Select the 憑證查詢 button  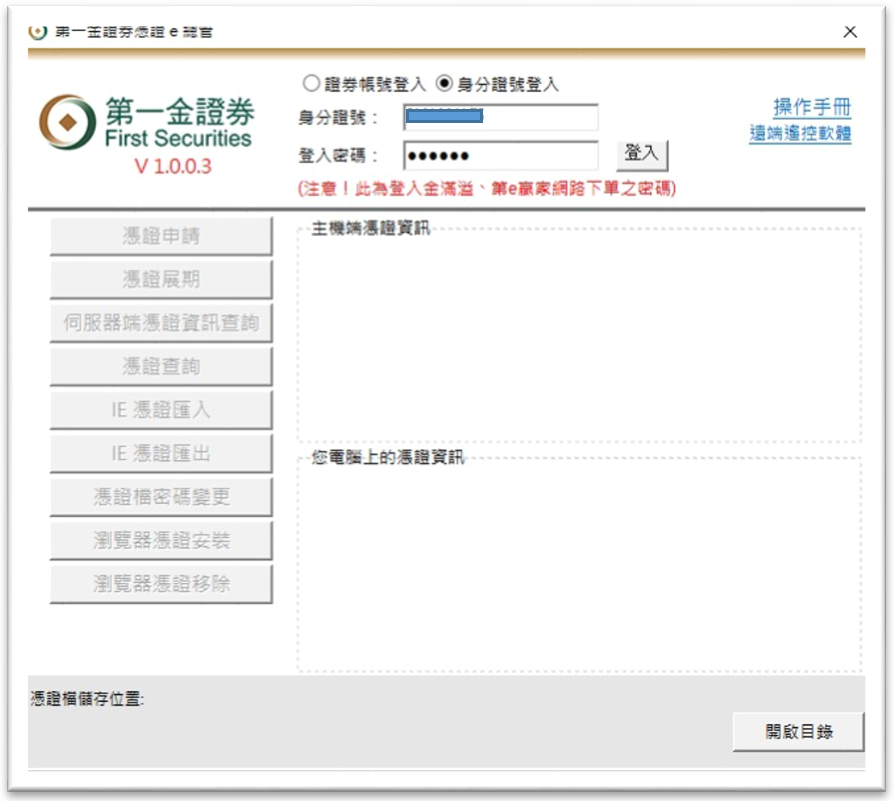point(161,367)
